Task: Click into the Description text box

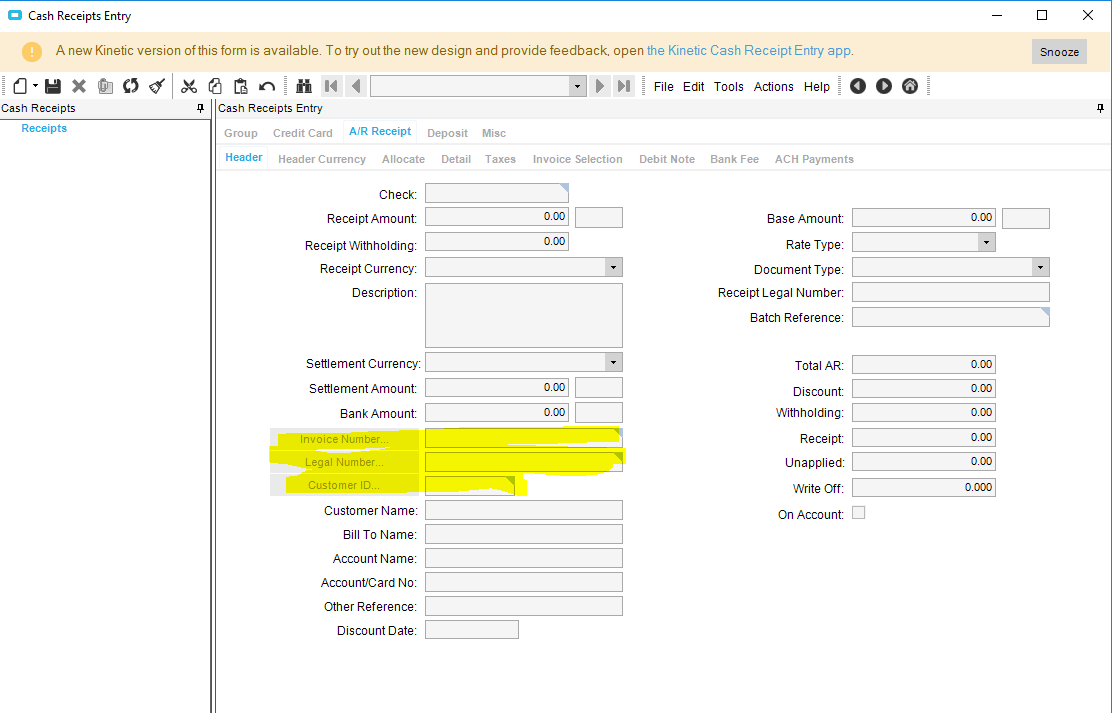Action: [x=524, y=316]
